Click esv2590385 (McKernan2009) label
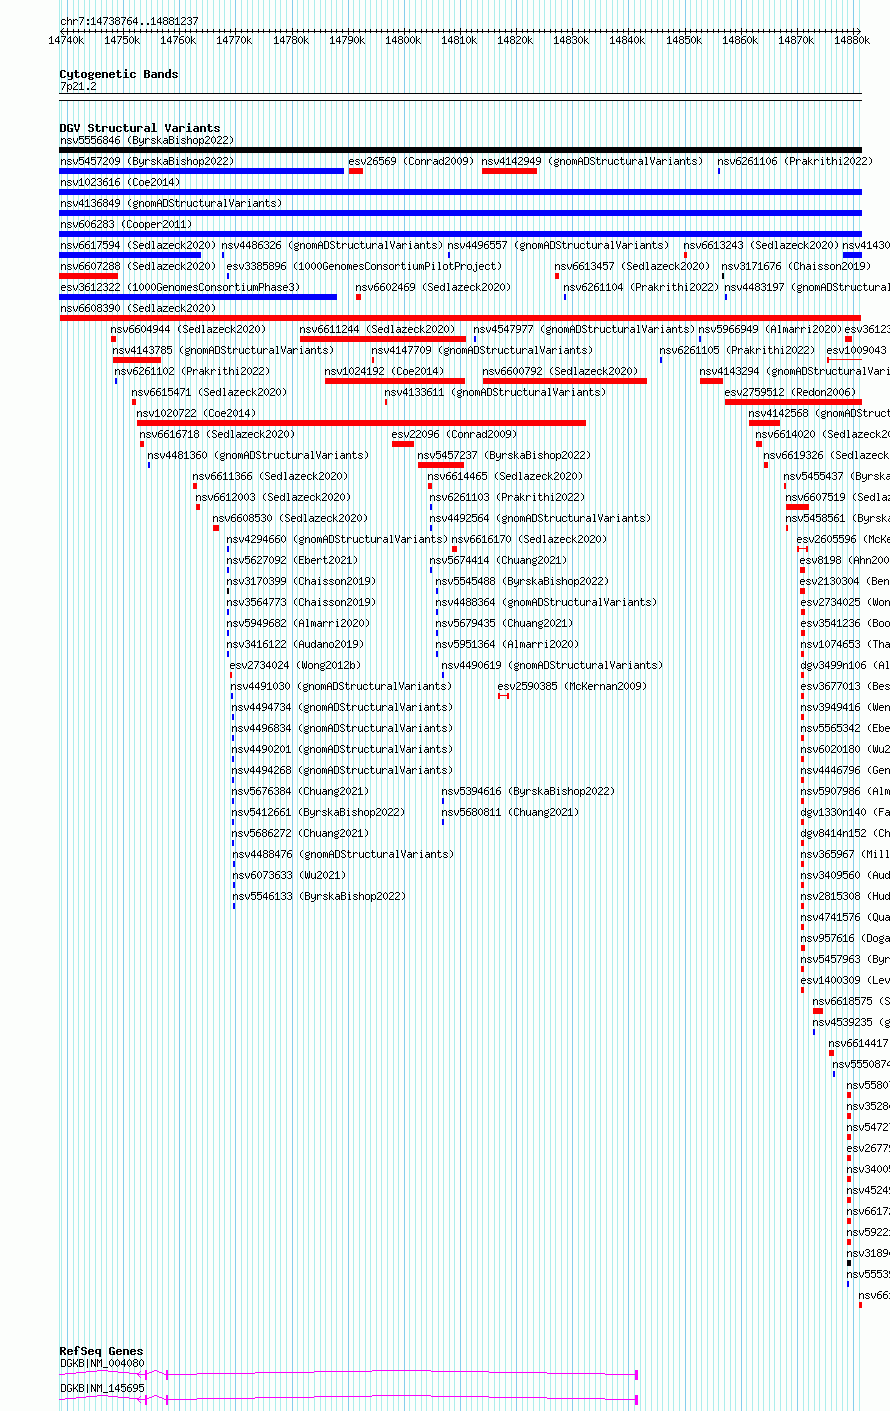890x1411 pixels. pyautogui.click(x=572, y=686)
